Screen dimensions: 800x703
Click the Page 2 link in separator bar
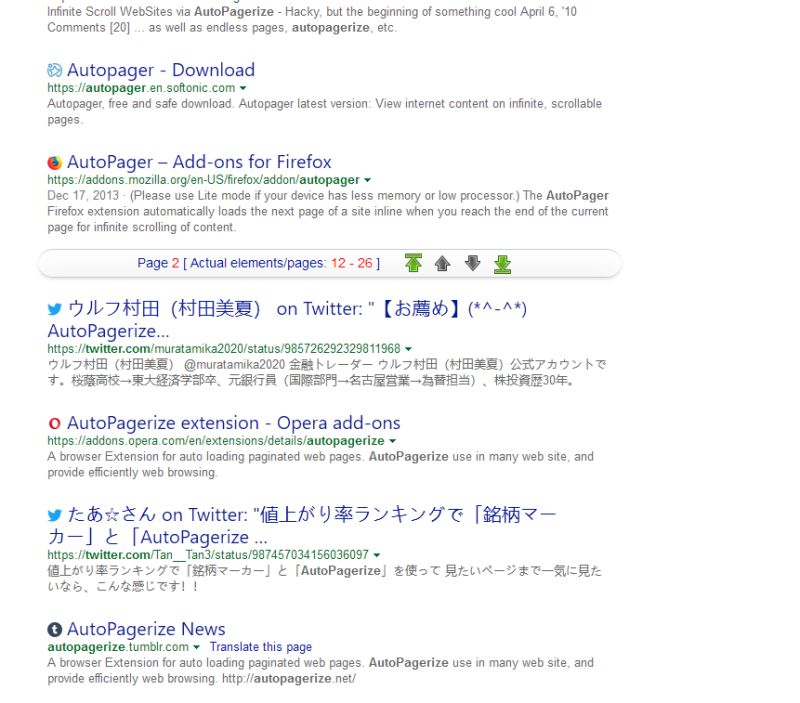click(158, 263)
